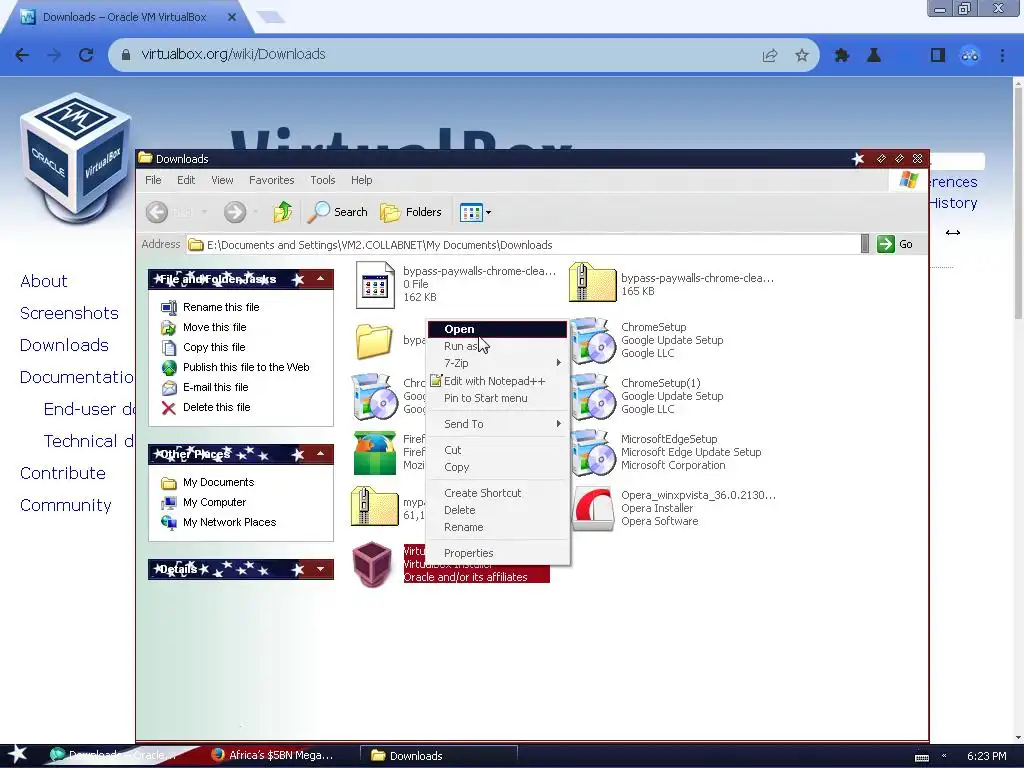The height and width of the screenshot is (768, 1024).
Task: Select the 165 KB bypass-paywalls zip icon
Action: tap(592, 282)
